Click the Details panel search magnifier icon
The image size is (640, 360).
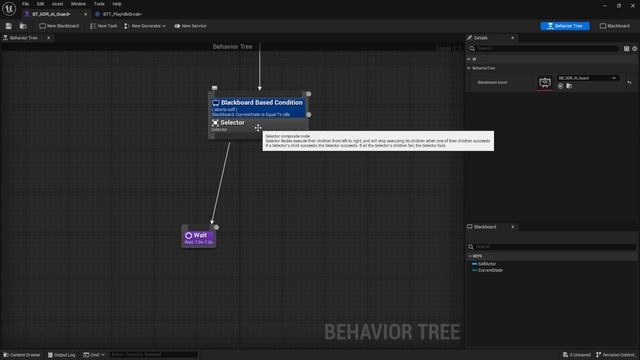pyautogui.click(x=472, y=49)
